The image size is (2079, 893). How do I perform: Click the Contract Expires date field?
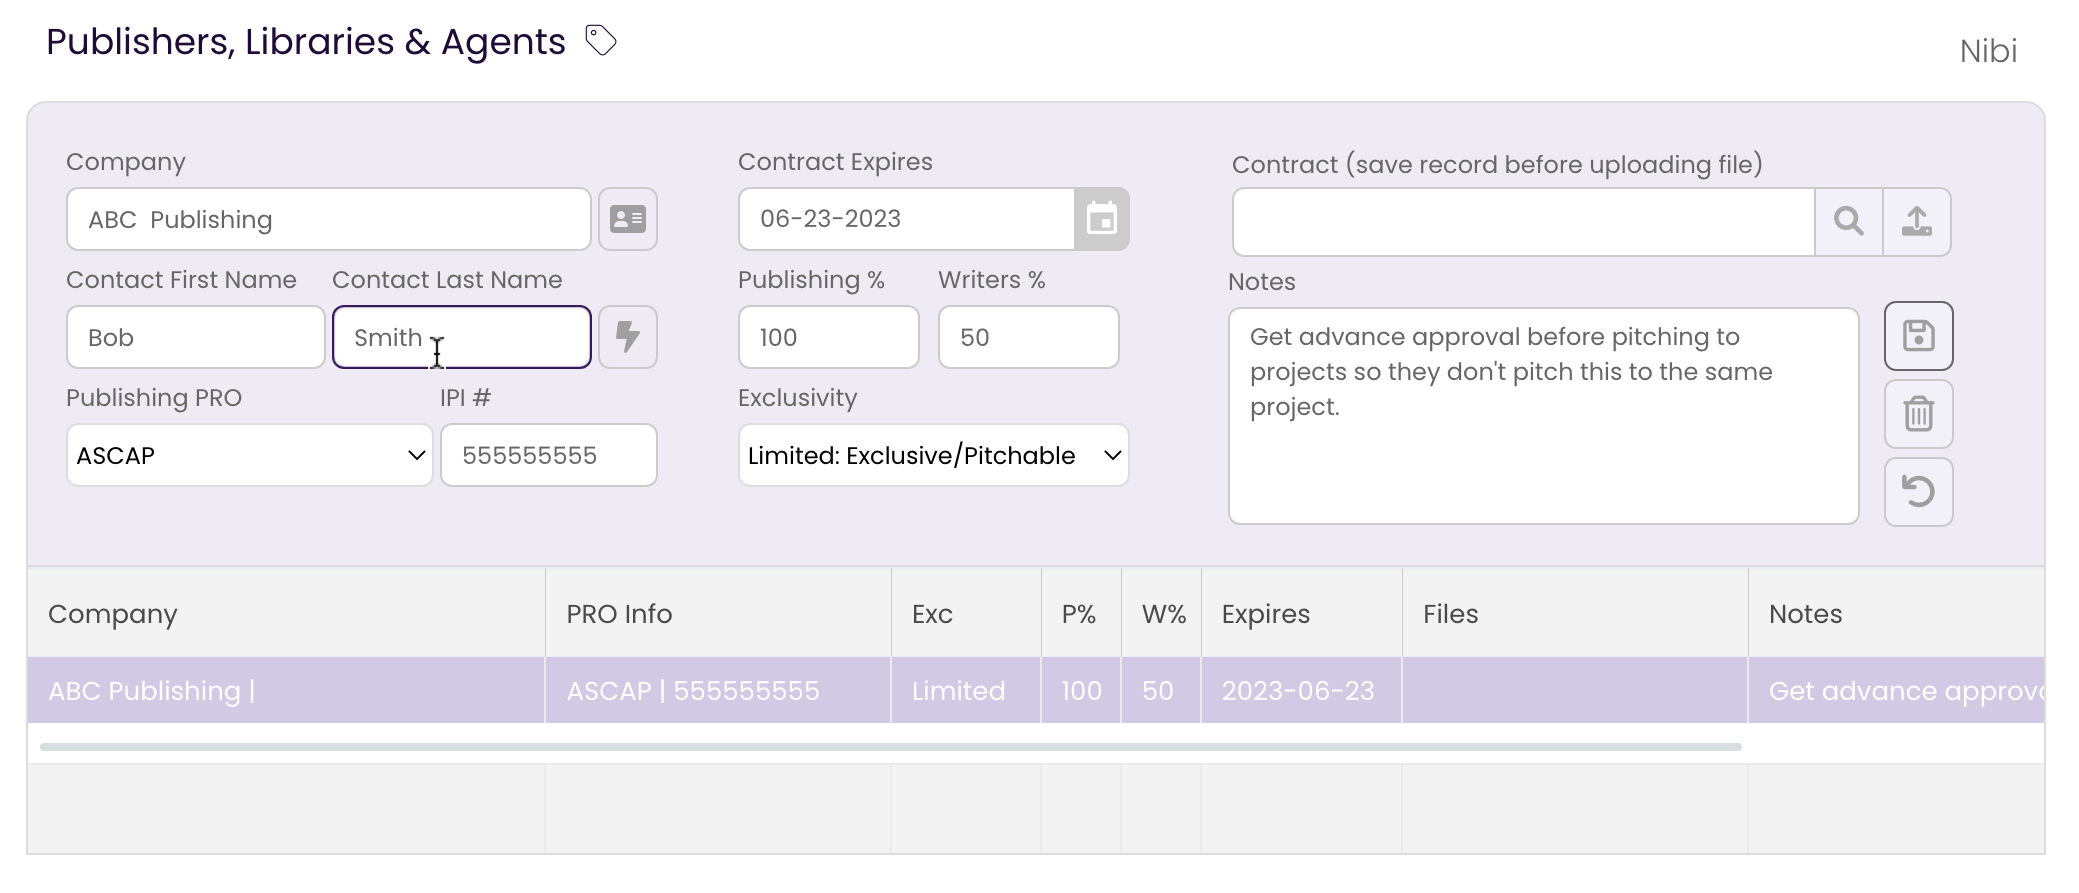[907, 219]
